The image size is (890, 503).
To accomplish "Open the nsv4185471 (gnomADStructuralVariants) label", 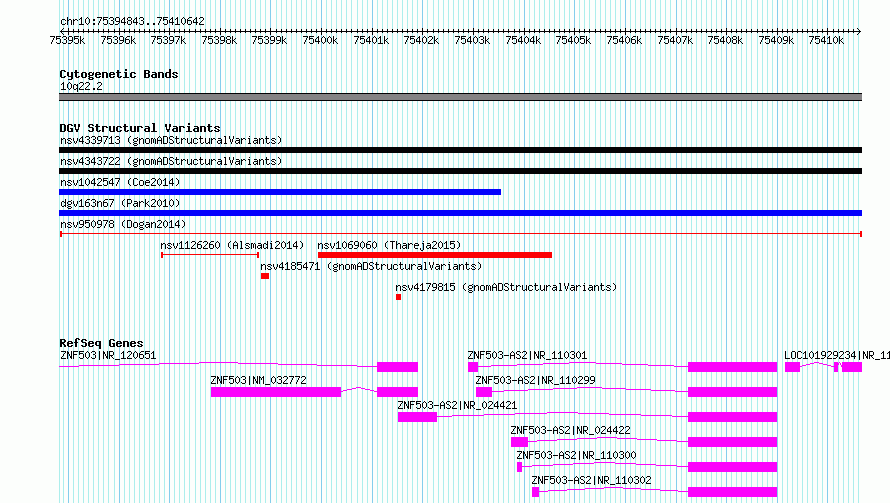I will pyautogui.click(x=371, y=266).
